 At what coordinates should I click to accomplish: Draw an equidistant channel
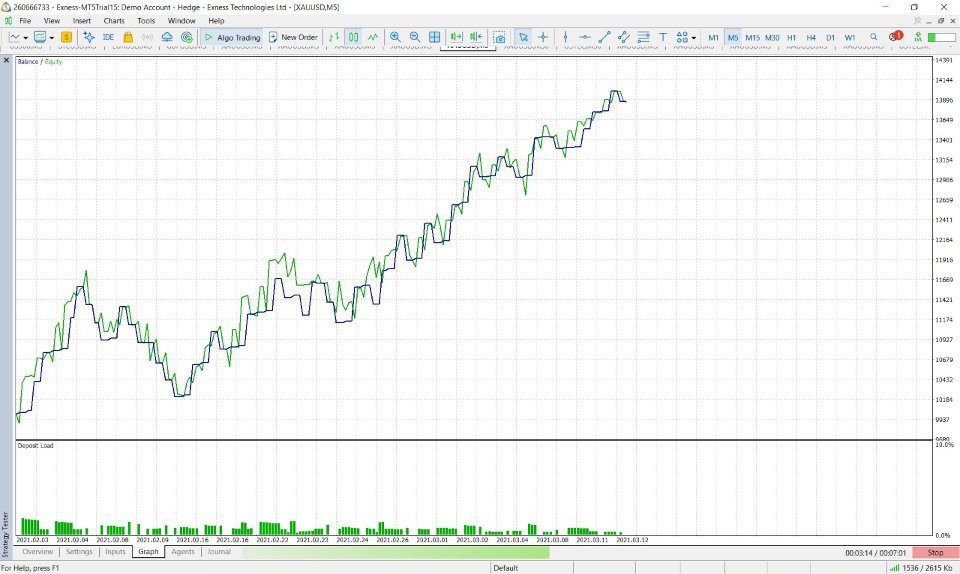coord(624,37)
